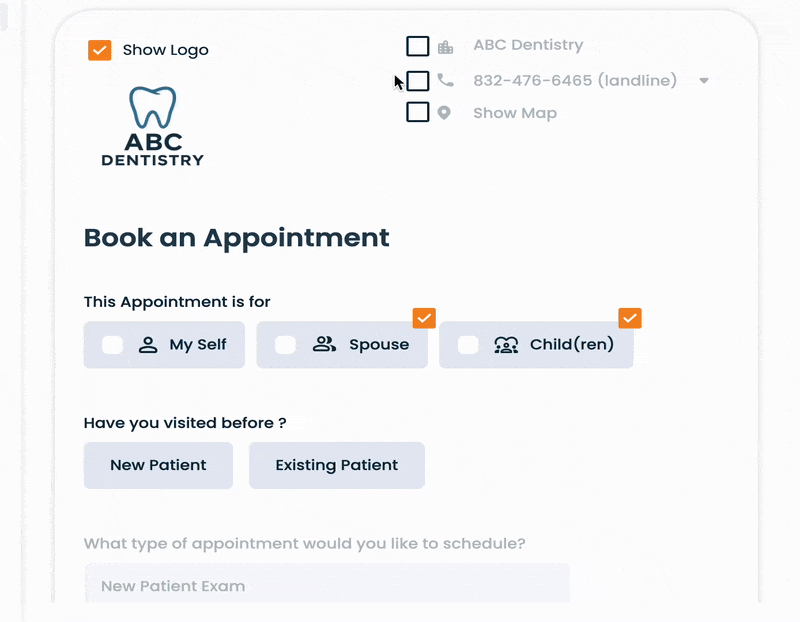Enable the ABC Dentistry name checkbox
The height and width of the screenshot is (622, 800).
click(418, 46)
